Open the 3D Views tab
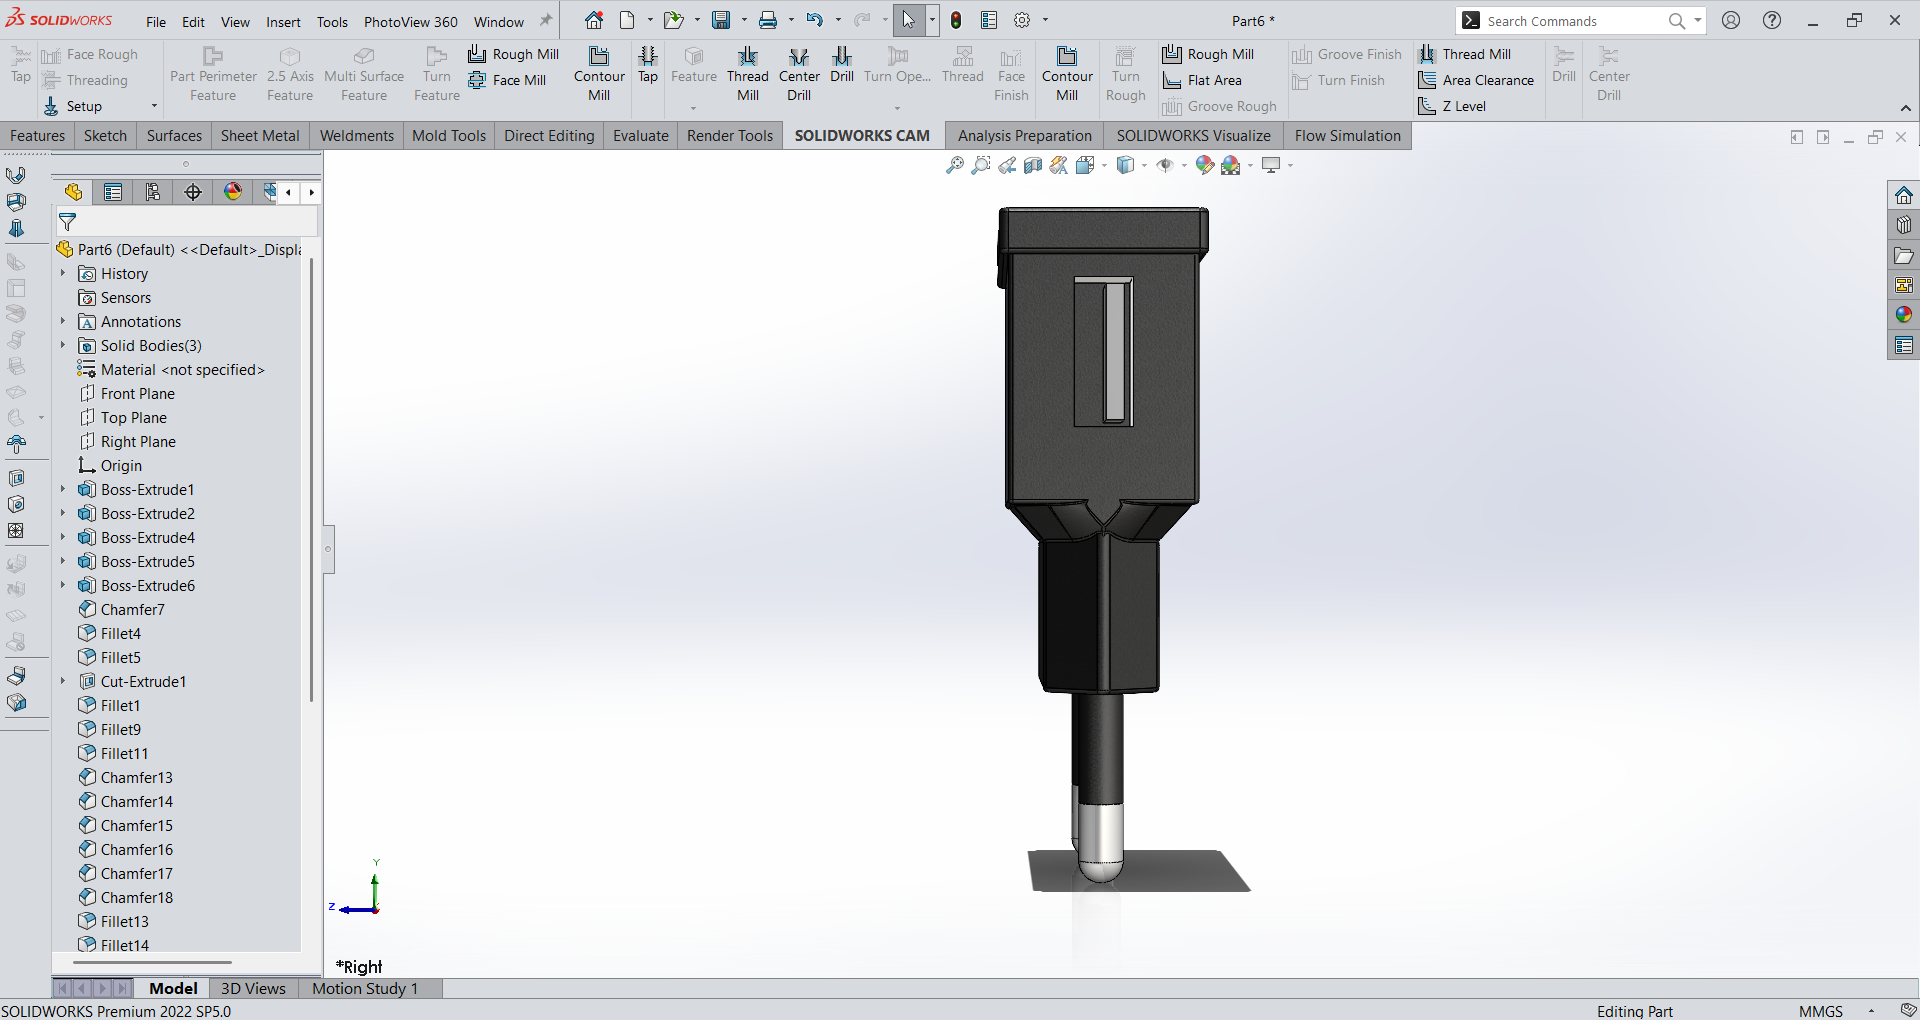 [x=253, y=988]
